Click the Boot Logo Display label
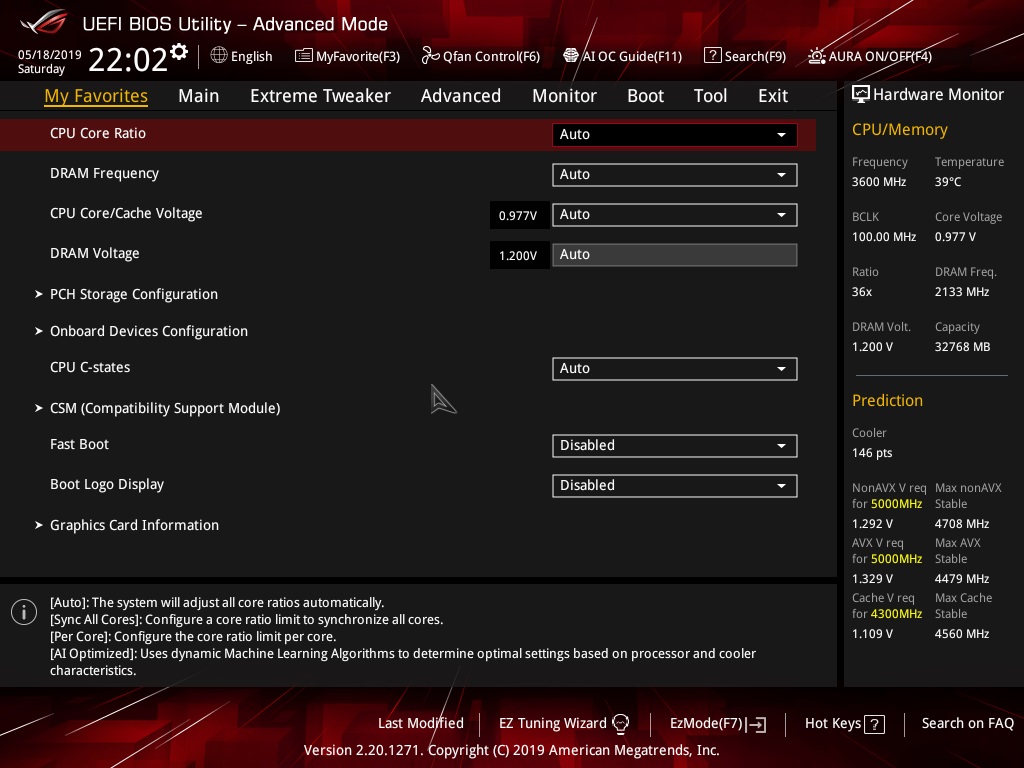 coord(107,485)
